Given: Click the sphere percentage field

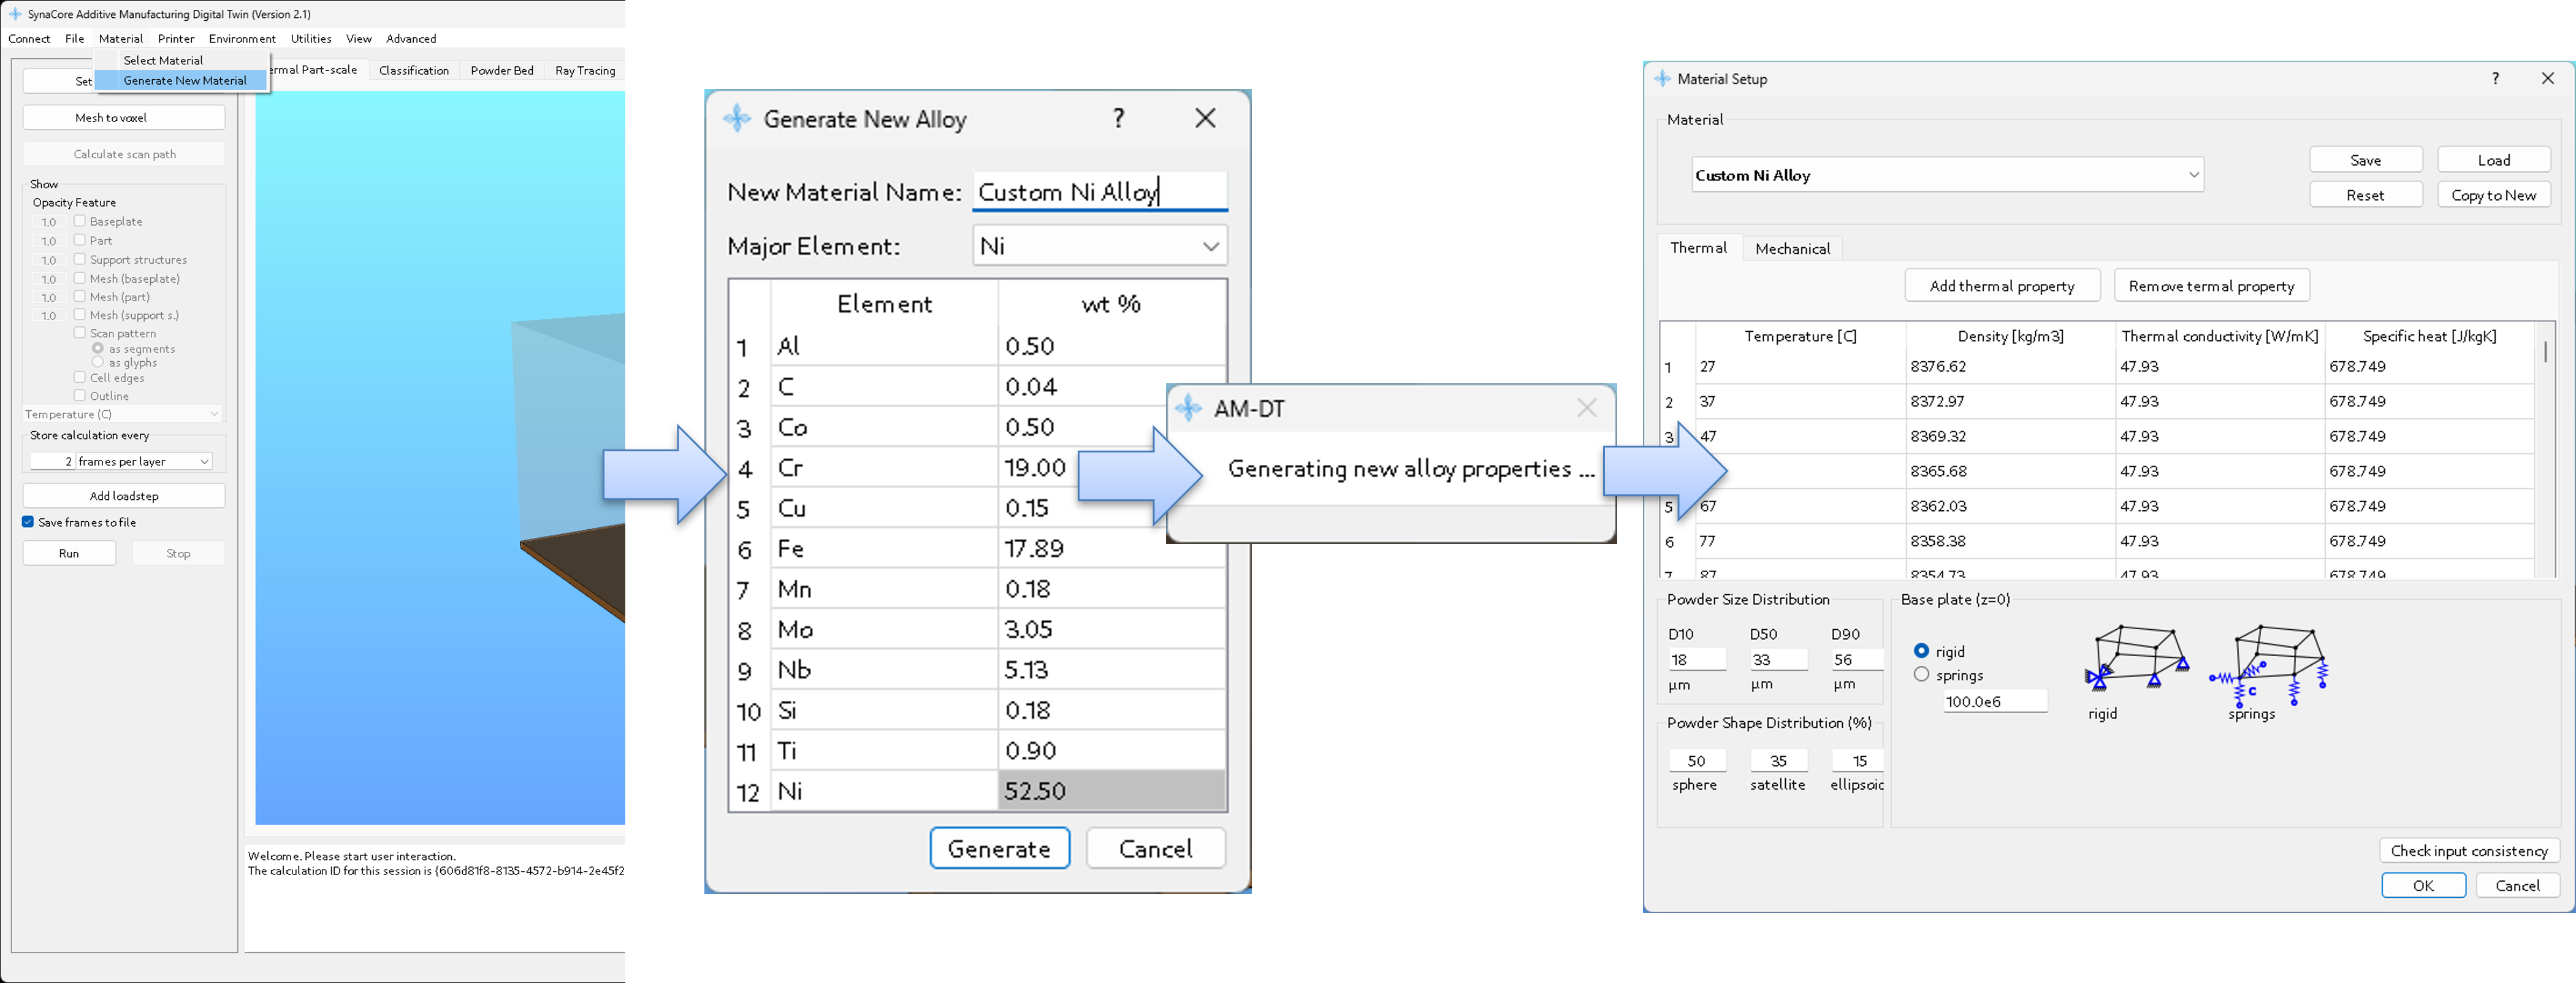Looking at the screenshot, I should tap(1697, 760).
